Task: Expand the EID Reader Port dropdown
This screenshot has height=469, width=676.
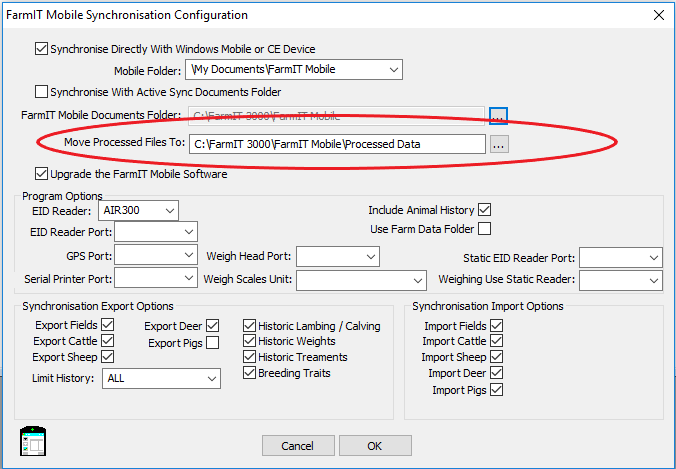Action: [x=156, y=231]
